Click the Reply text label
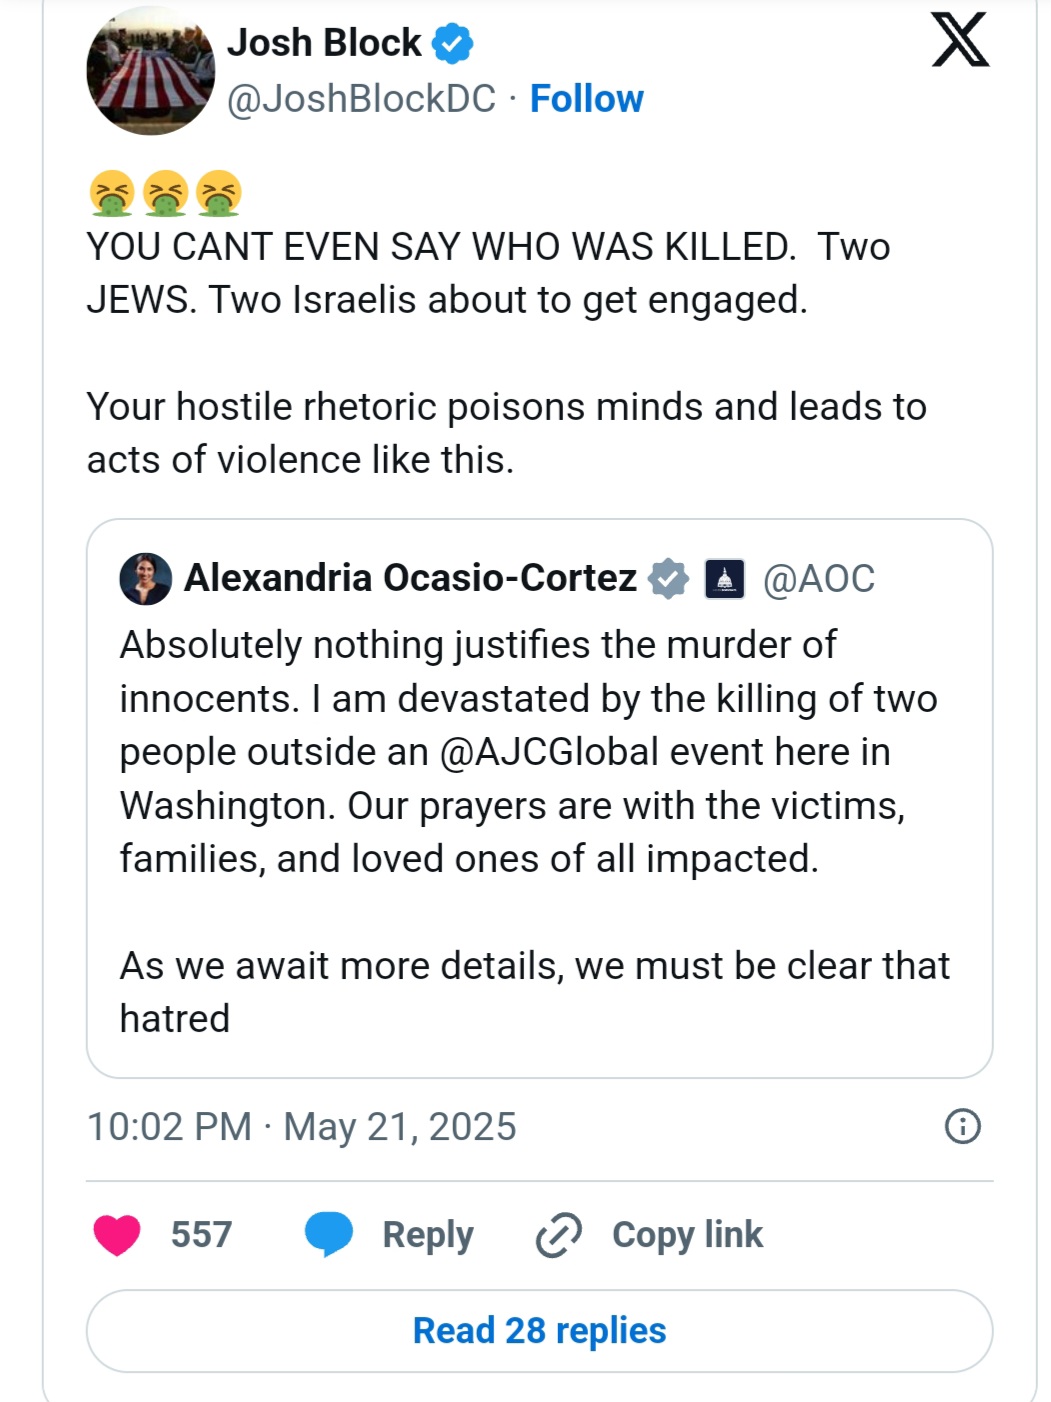 [428, 1234]
